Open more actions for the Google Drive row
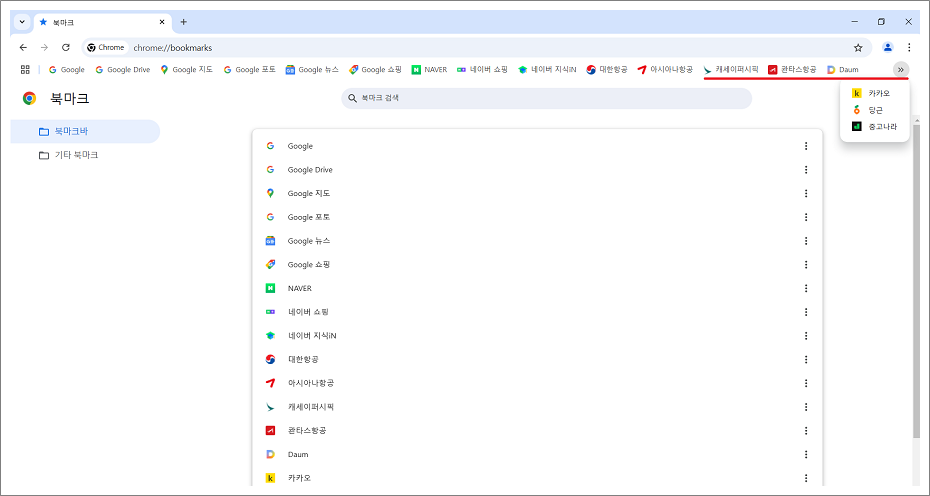 [805, 170]
